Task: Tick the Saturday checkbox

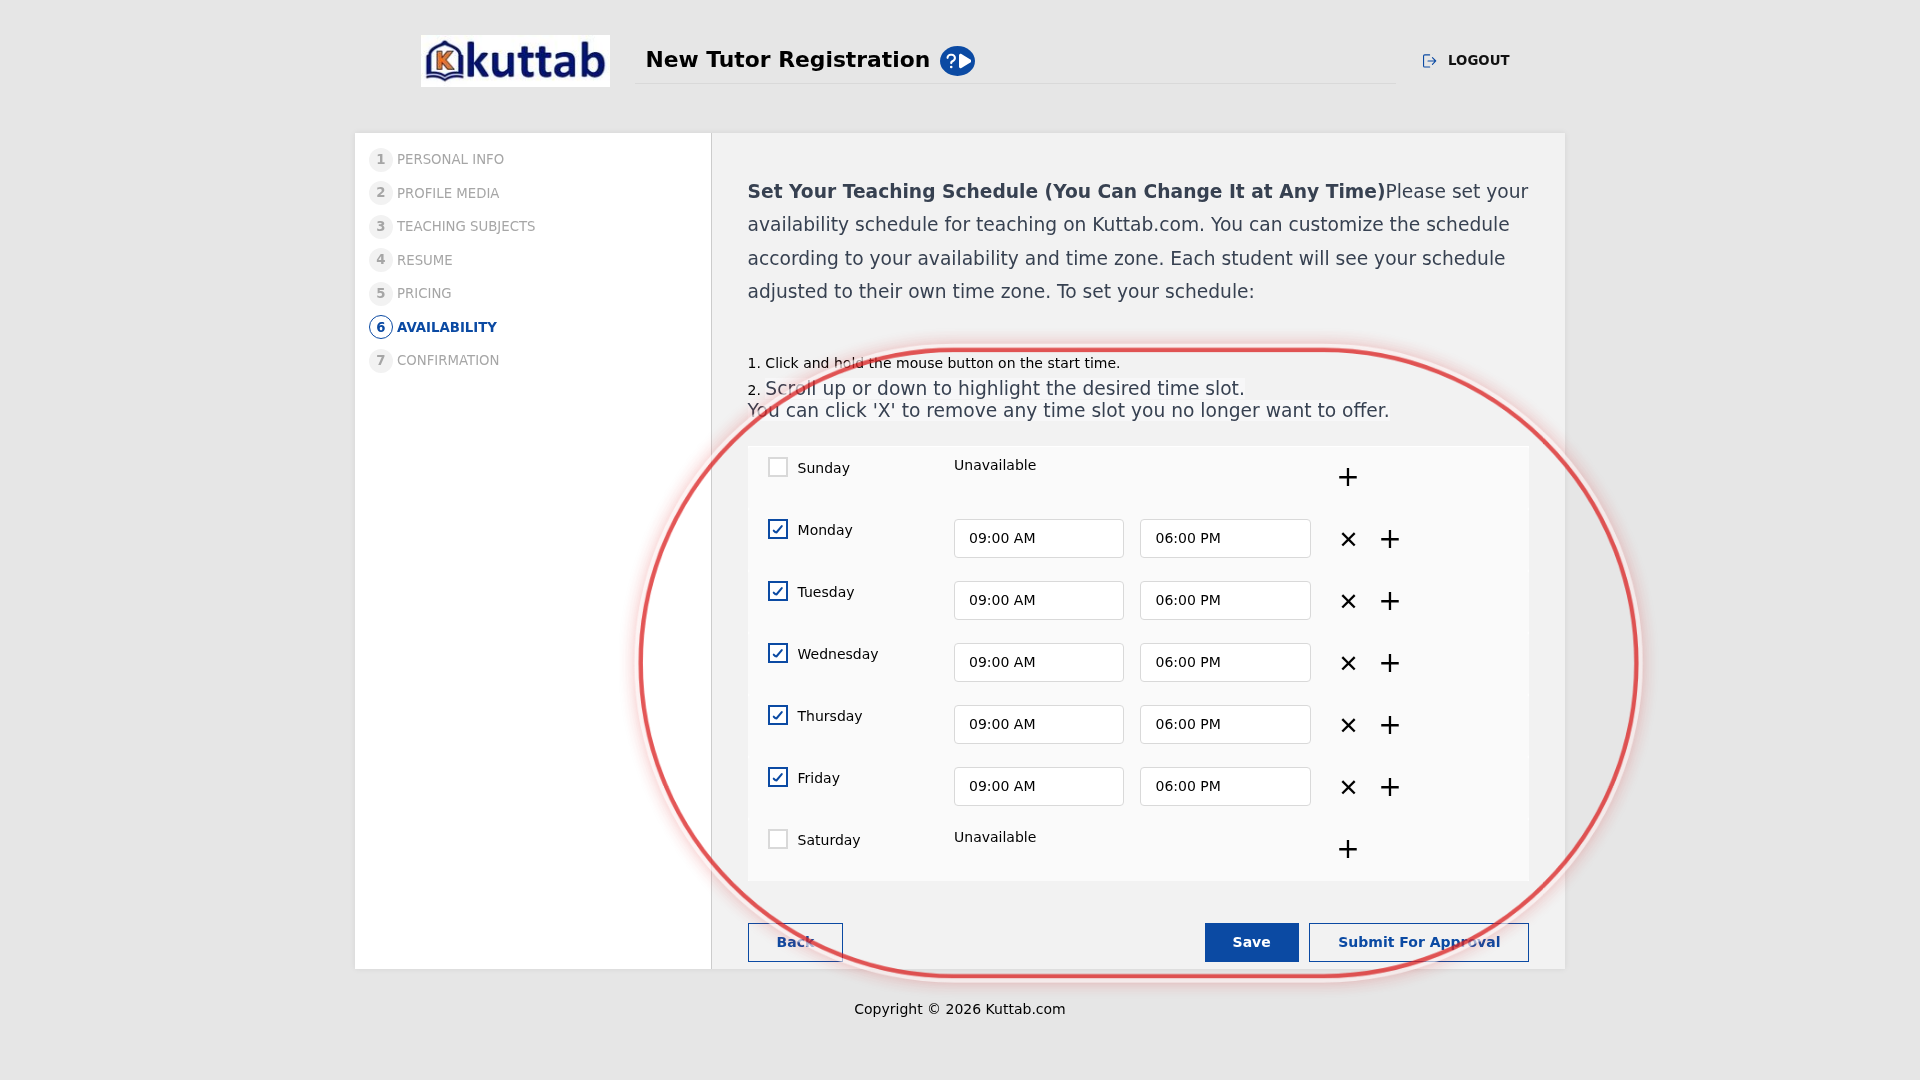Action: coord(778,839)
